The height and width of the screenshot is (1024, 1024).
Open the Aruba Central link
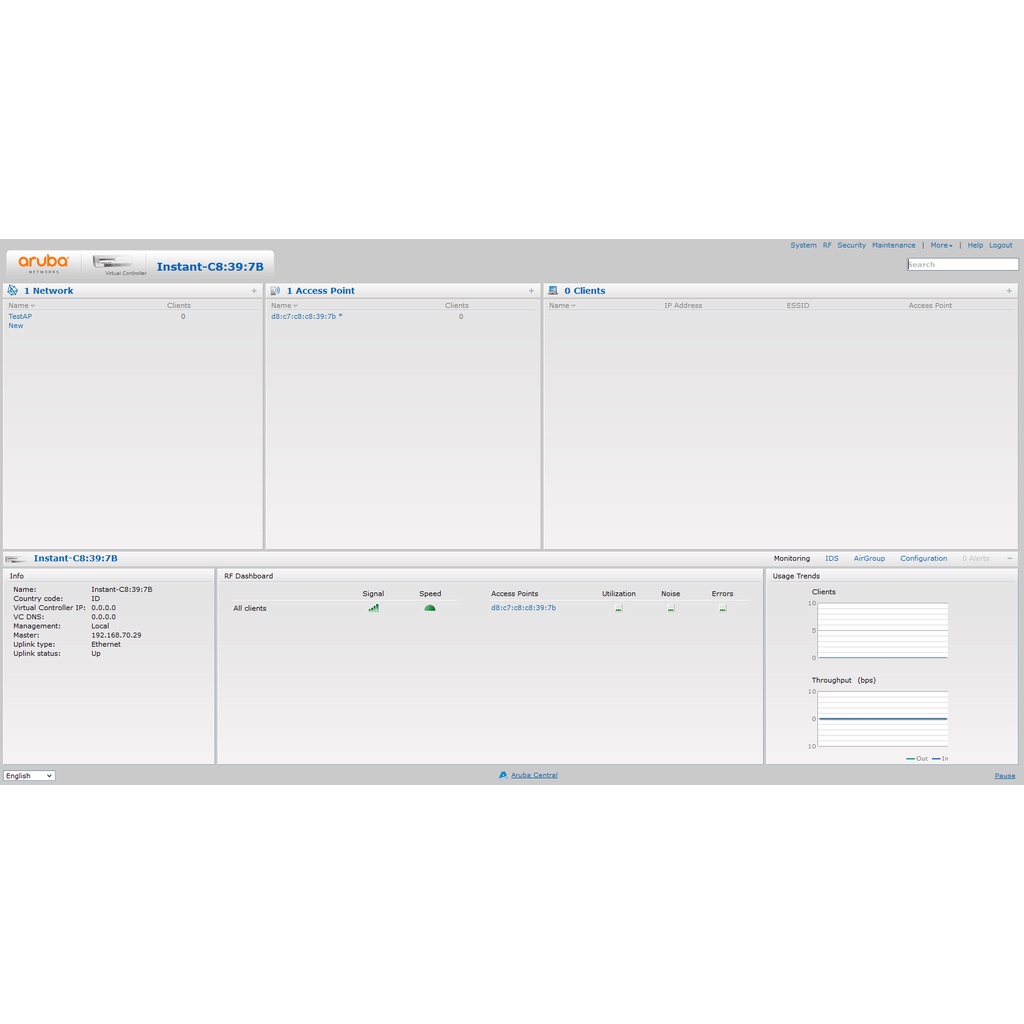(x=534, y=775)
